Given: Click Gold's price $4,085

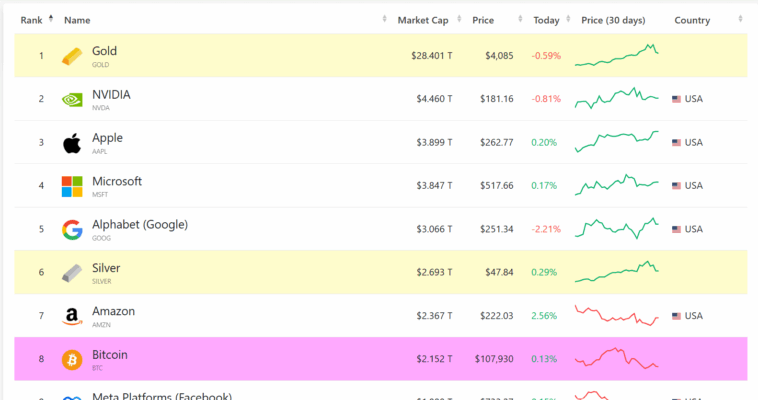Looking at the screenshot, I should tap(499, 56).
